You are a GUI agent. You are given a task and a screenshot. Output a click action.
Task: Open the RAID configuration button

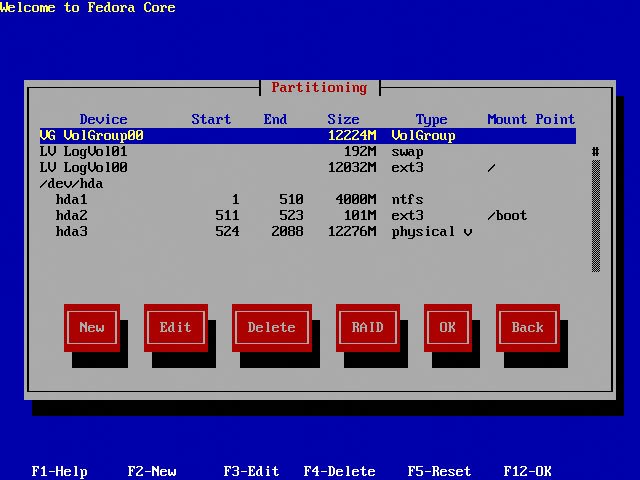tap(367, 327)
